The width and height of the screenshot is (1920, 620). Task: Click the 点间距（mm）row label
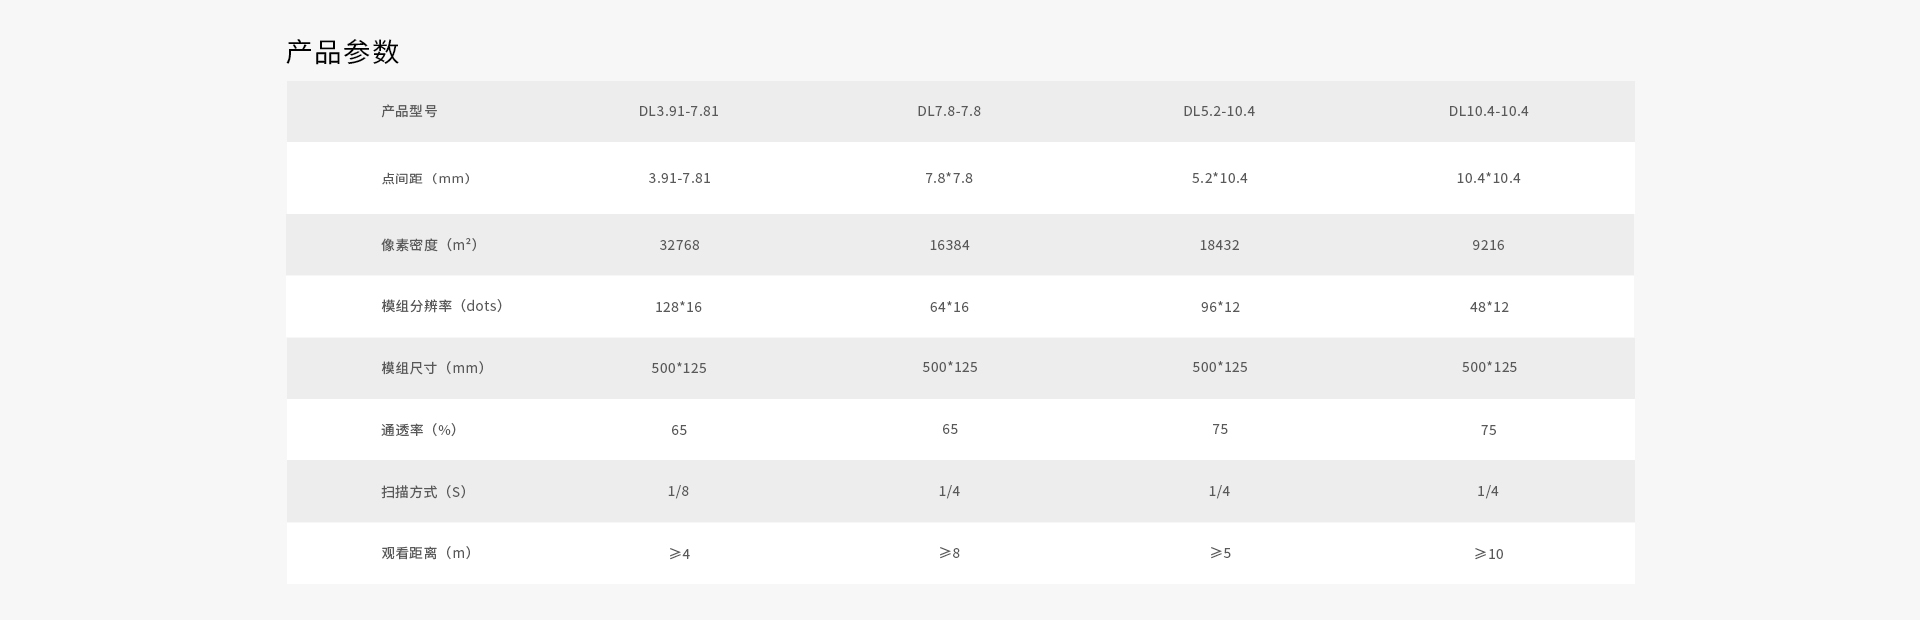[x=426, y=179]
